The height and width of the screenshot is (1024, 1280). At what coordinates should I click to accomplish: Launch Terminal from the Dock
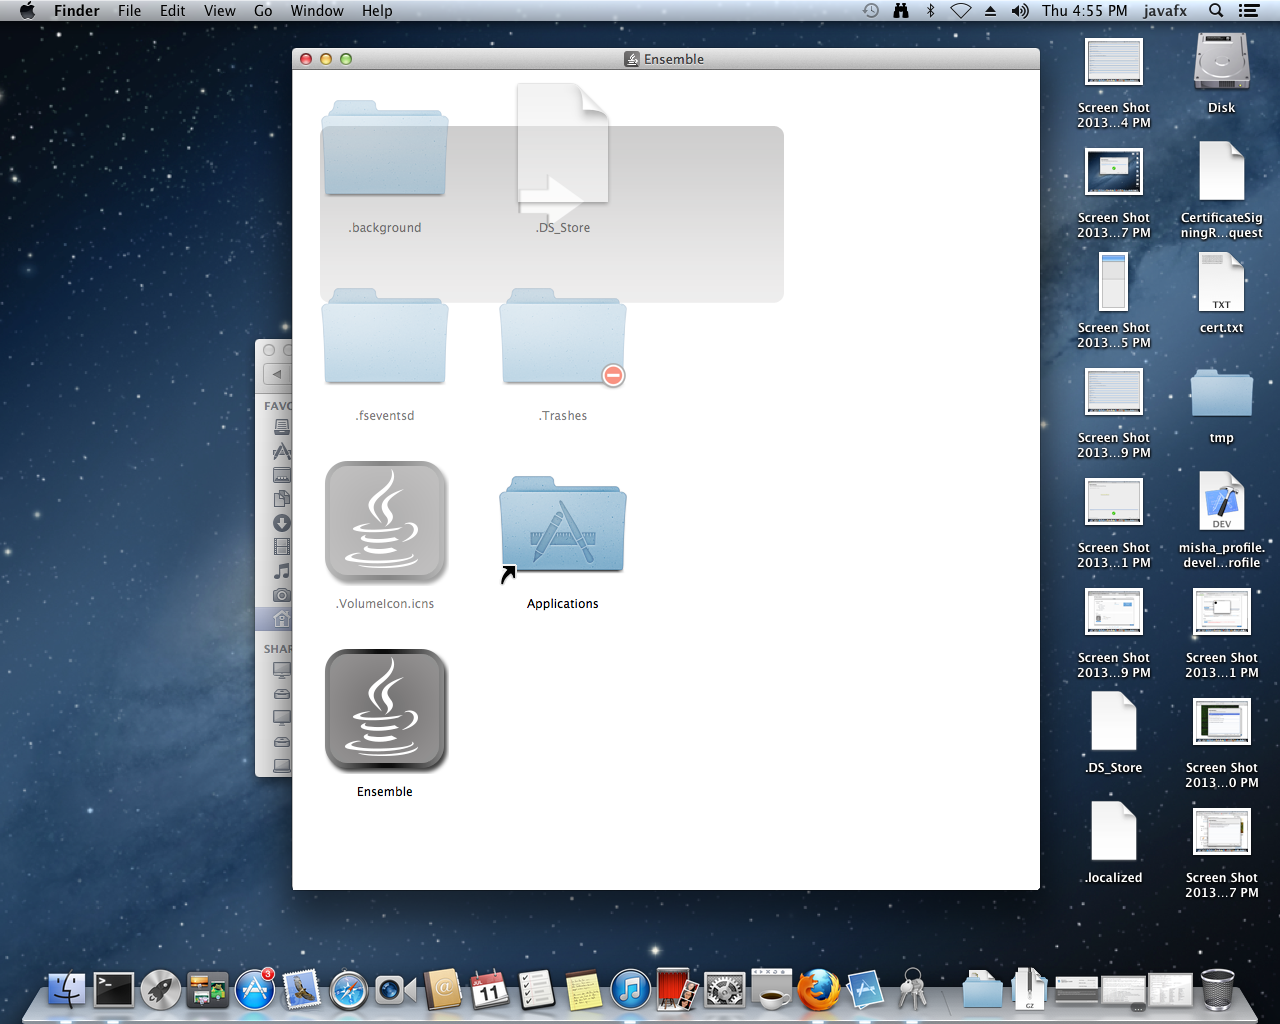(x=114, y=990)
